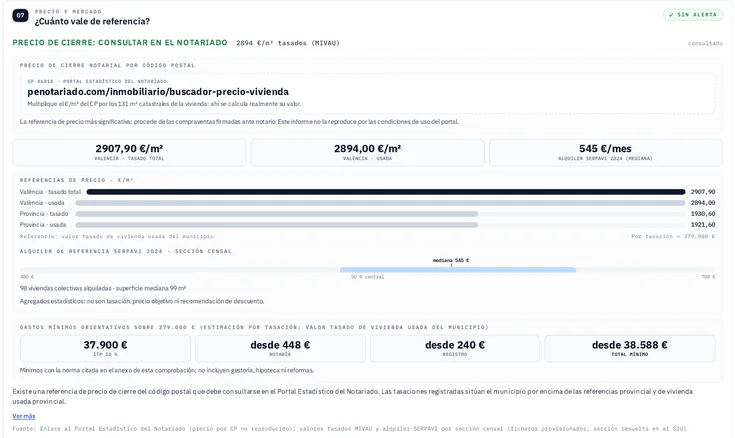Select the desde 240 € Registro card
735x438 pixels.
coord(455,348)
